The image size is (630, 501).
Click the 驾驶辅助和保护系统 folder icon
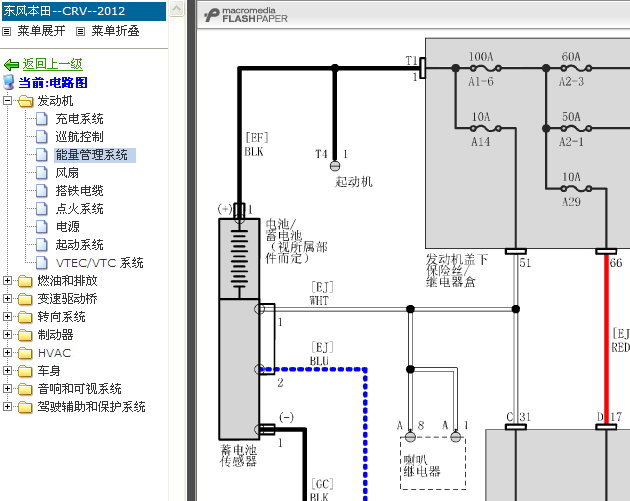pyautogui.click(x=25, y=407)
